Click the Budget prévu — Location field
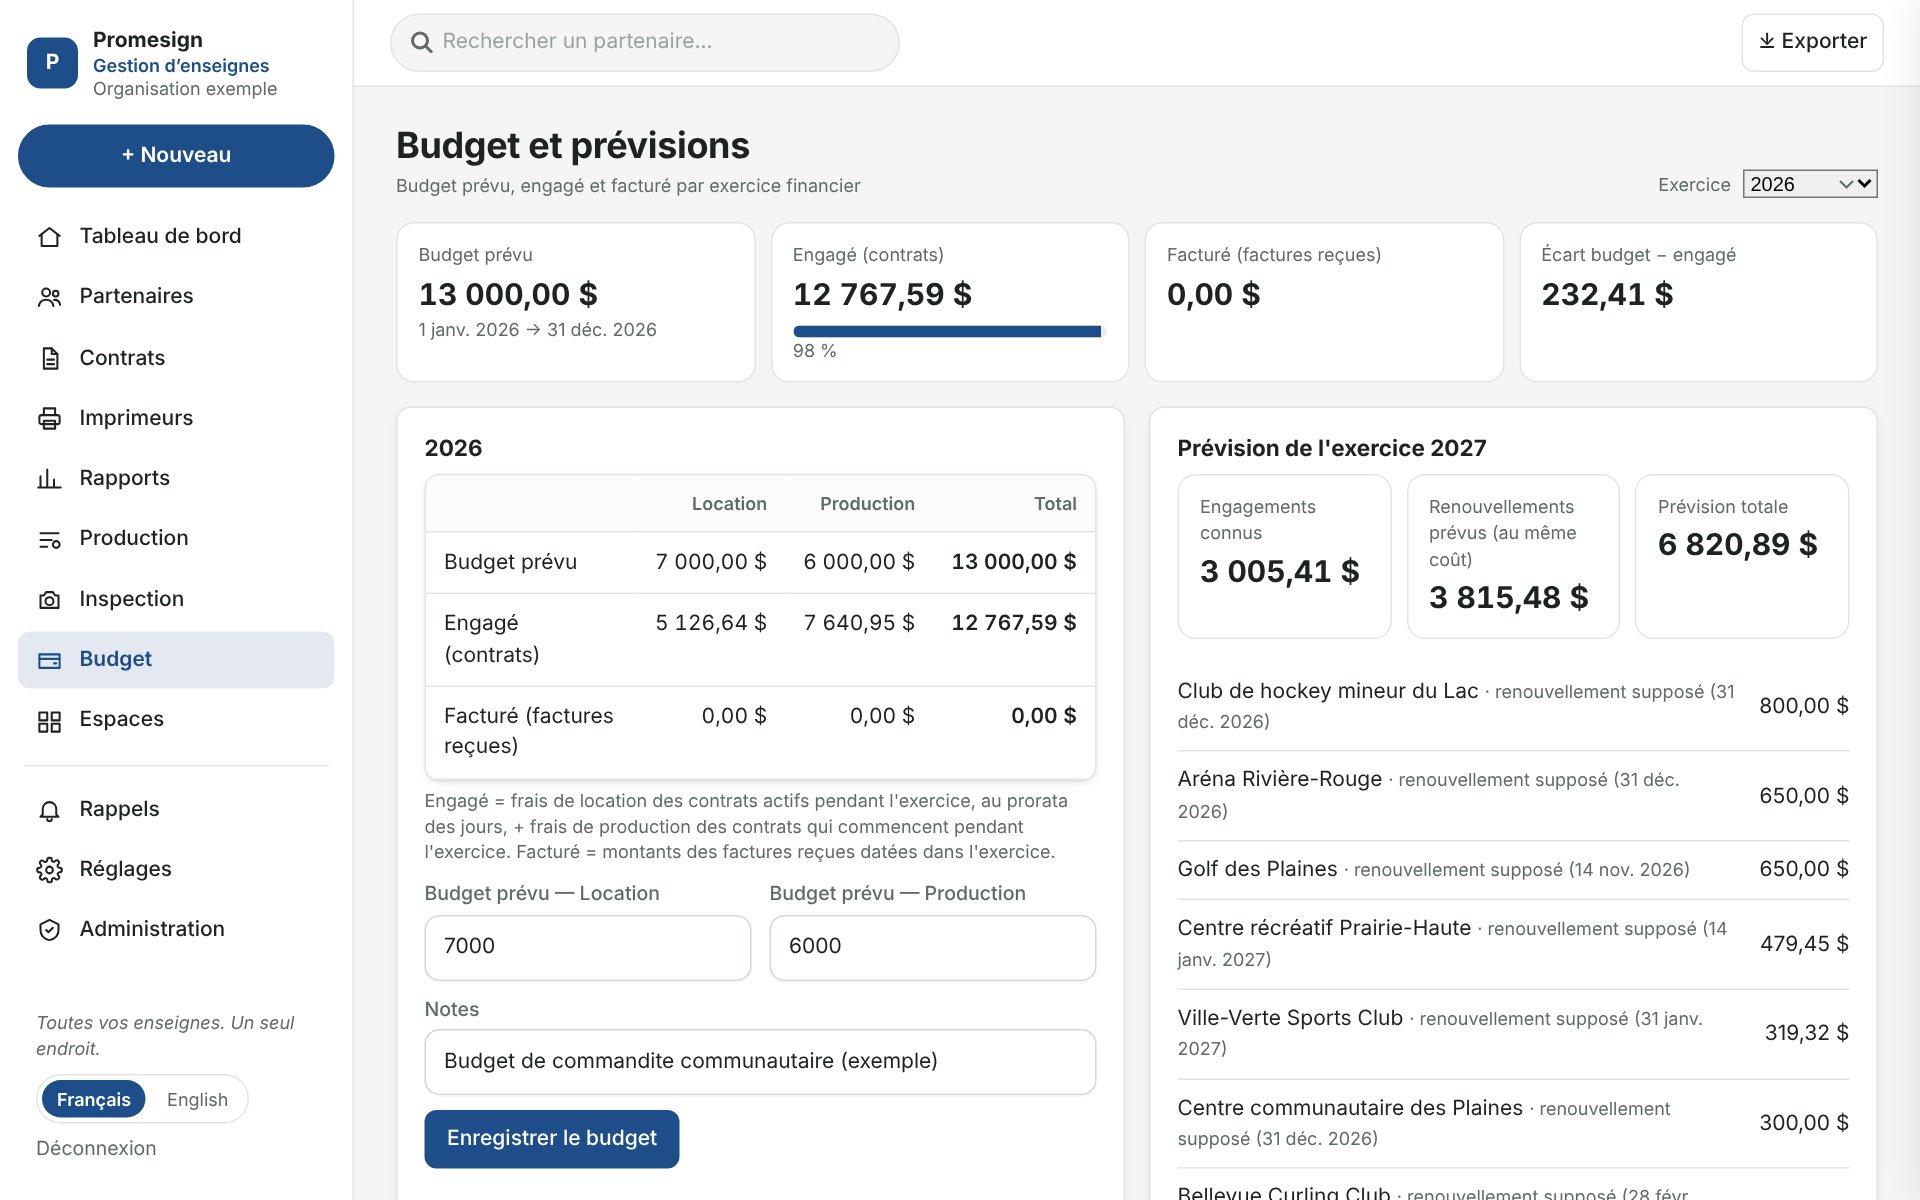The width and height of the screenshot is (1920, 1200). (588, 947)
